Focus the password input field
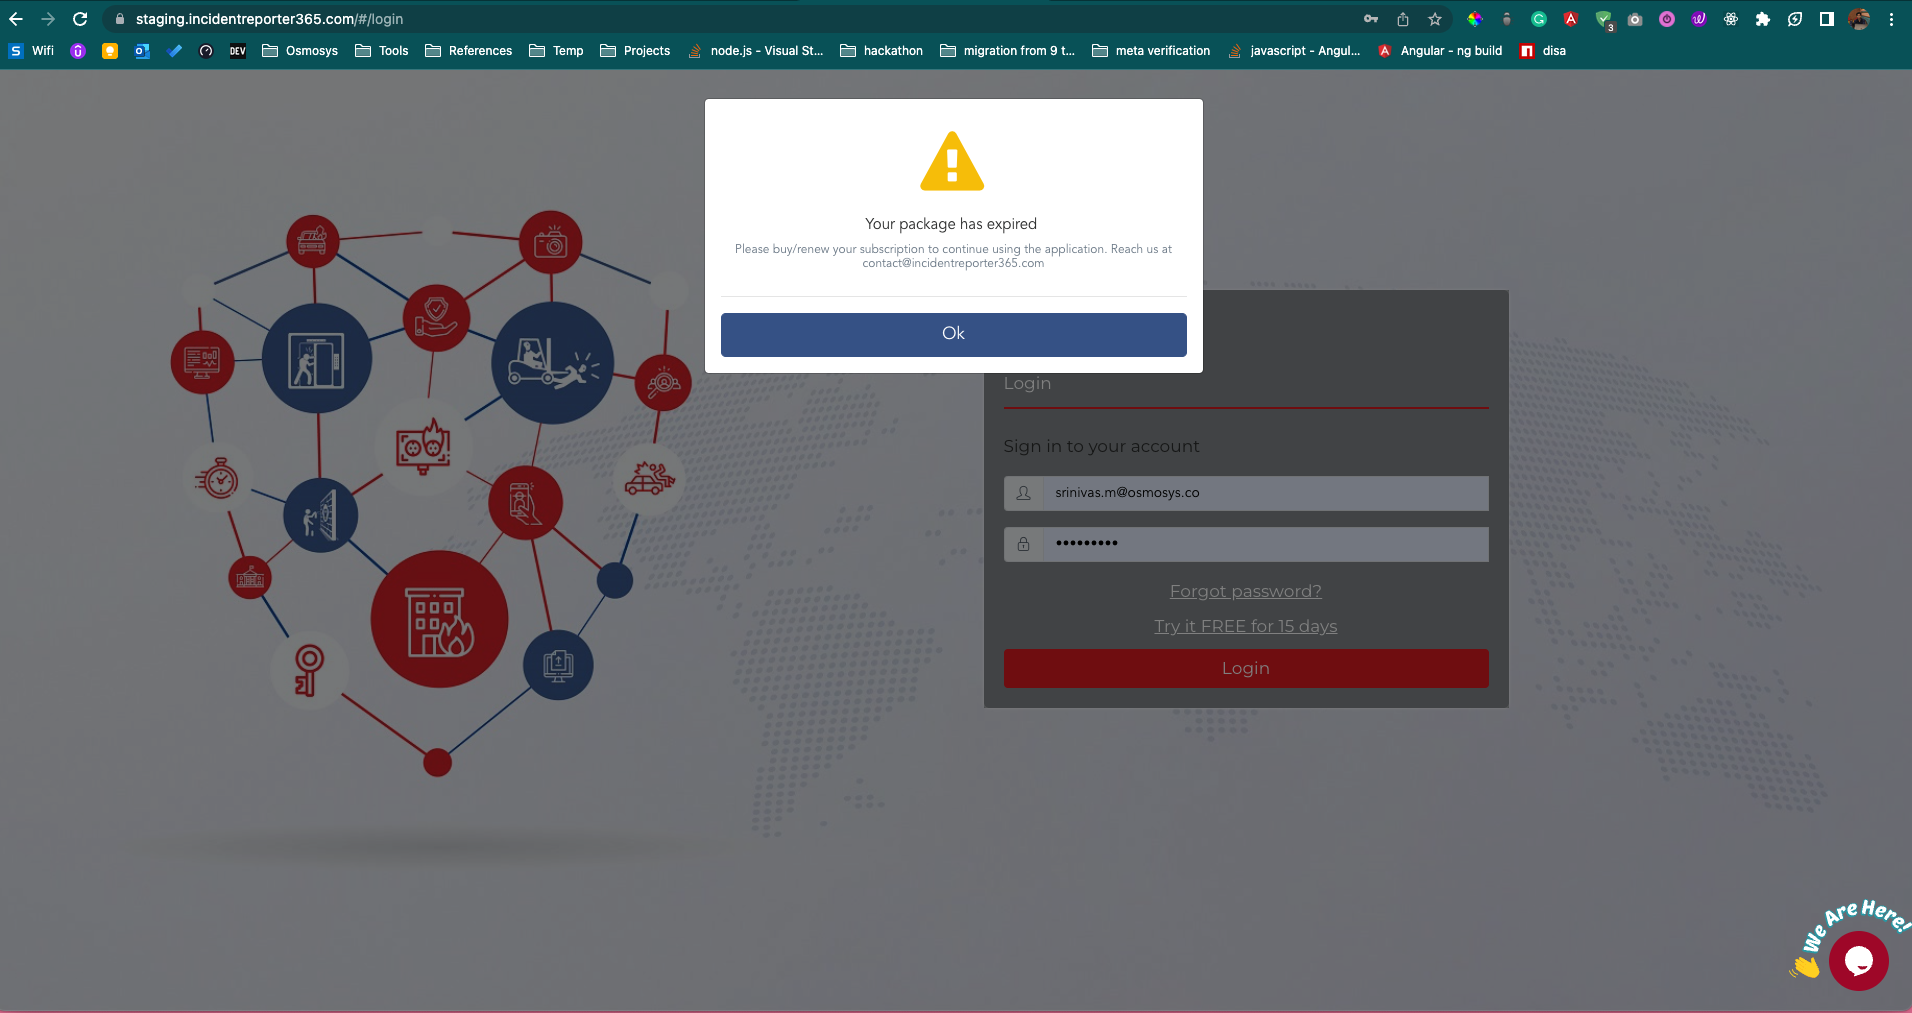 coord(1264,544)
